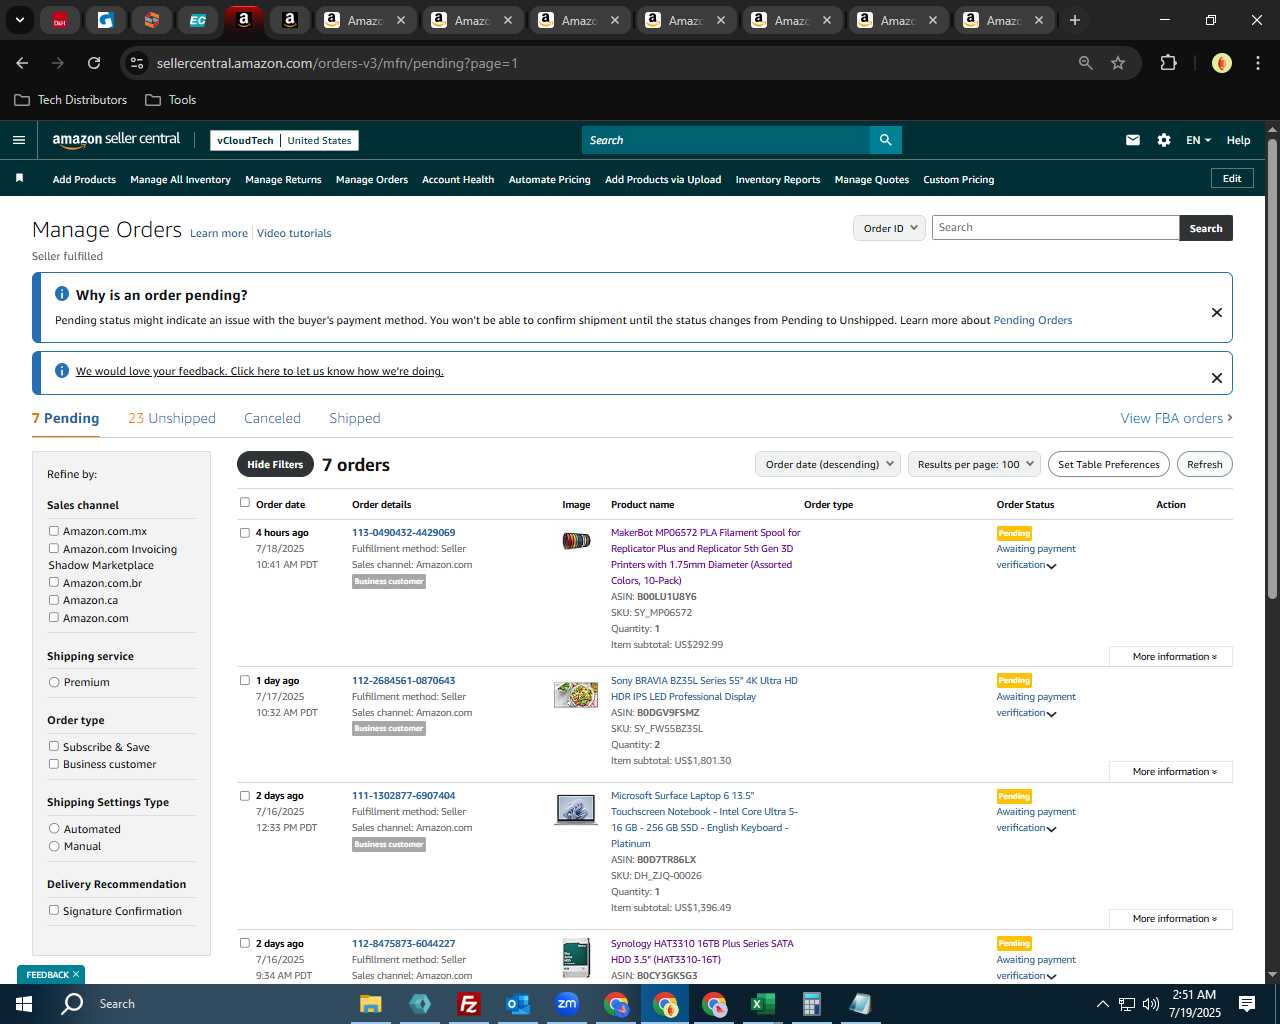Select the Premium shipping service radio
The height and width of the screenshot is (1024, 1280).
coord(54,682)
